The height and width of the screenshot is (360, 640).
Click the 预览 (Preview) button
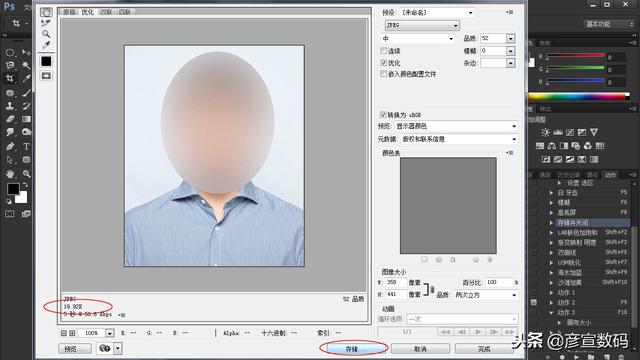point(75,349)
